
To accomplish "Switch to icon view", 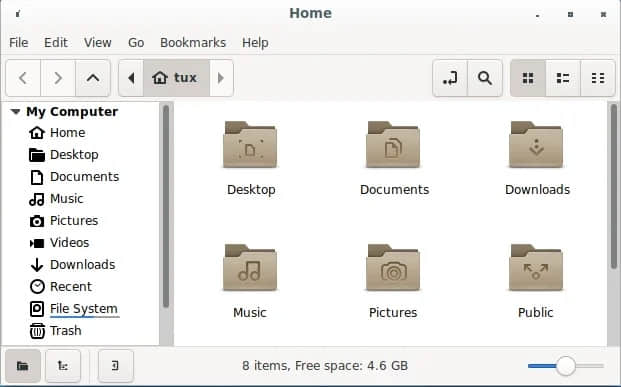I will pos(528,78).
